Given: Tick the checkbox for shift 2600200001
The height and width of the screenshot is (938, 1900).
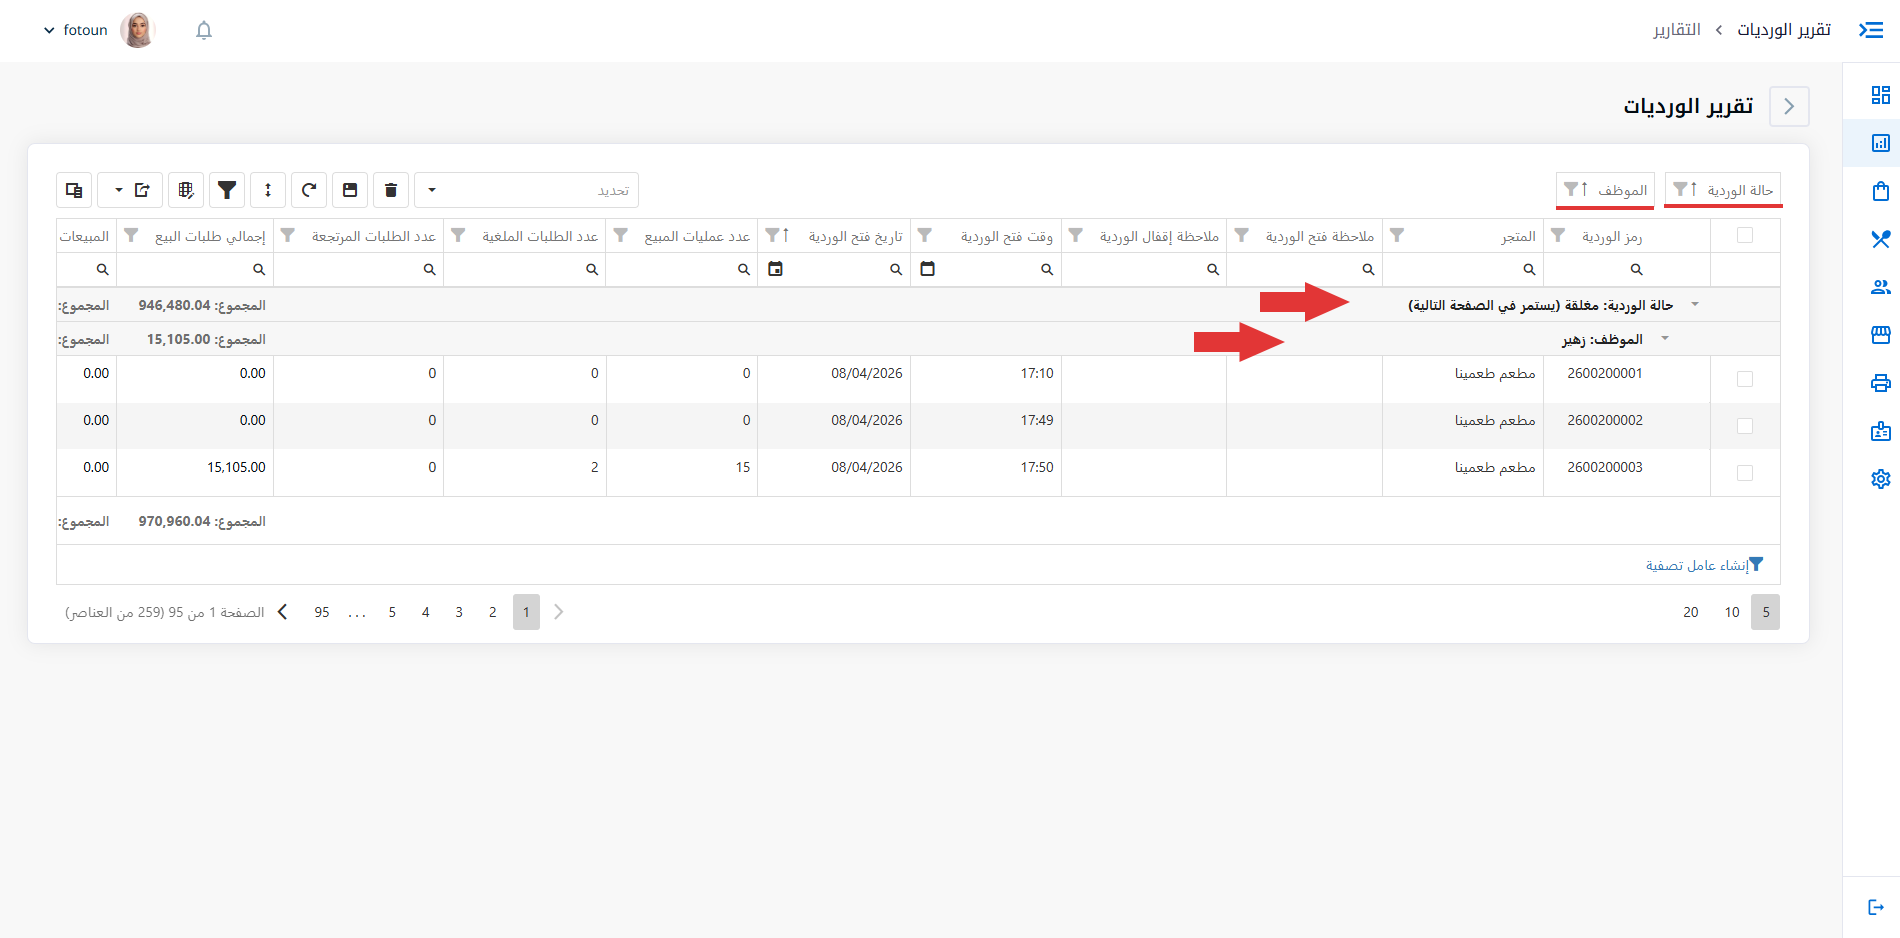Looking at the screenshot, I should [x=1745, y=379].
